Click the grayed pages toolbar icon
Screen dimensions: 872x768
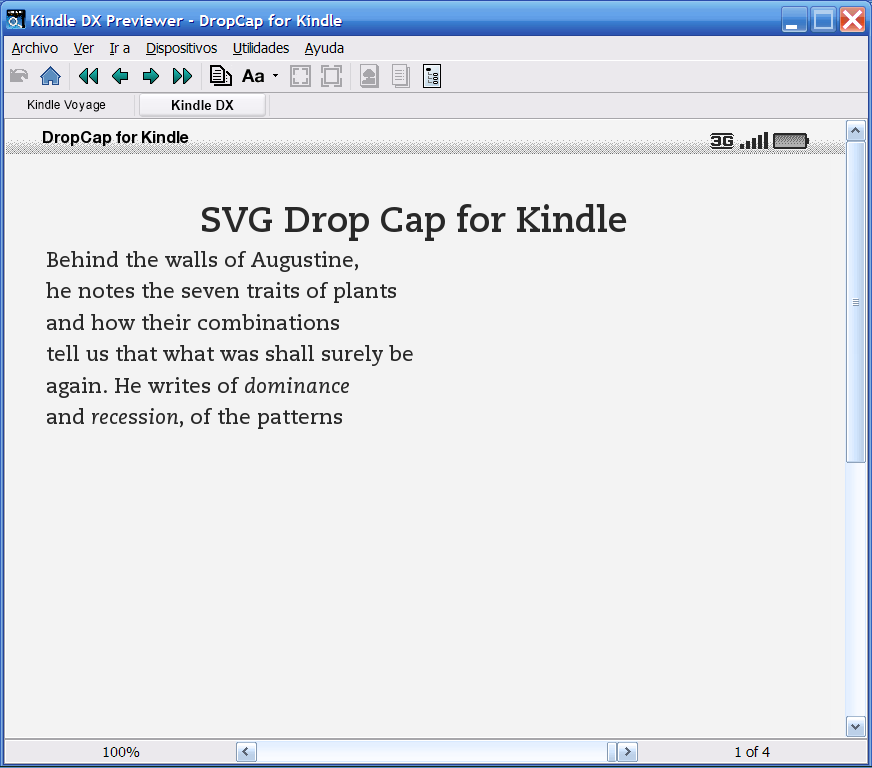tap(400, 76)
